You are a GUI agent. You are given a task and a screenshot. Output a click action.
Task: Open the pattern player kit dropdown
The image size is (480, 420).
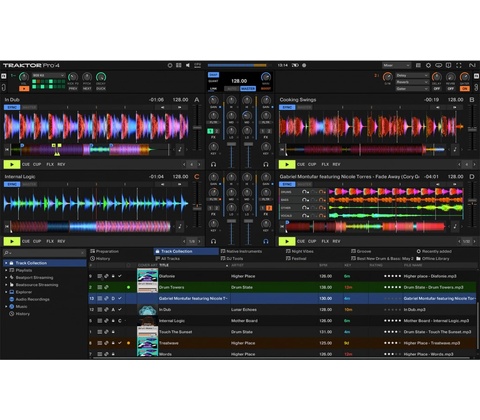pos(48,76)
